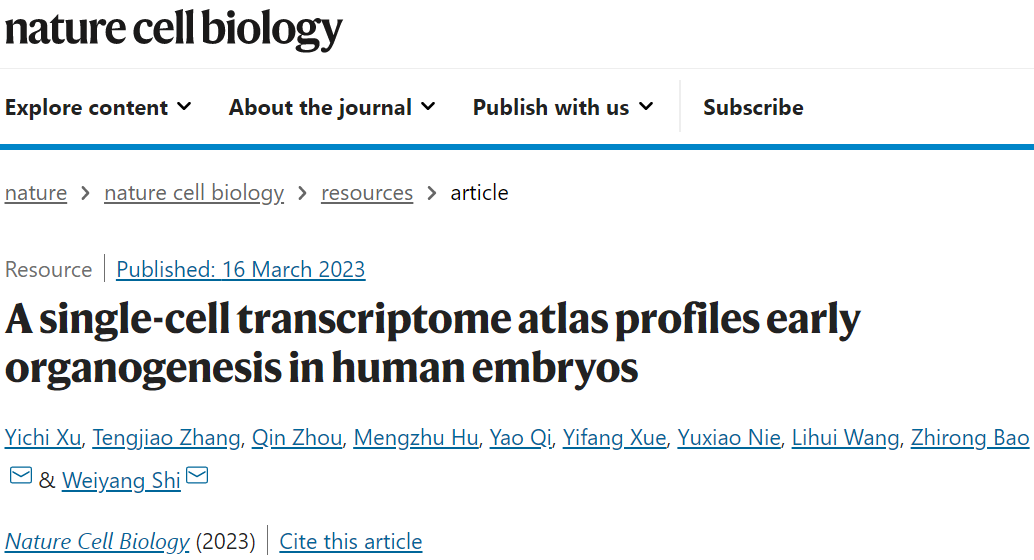Open author Yifang Xue link
Image resolution: width=1034 pixels, height=560 pixels.
[x=614, y=438]
